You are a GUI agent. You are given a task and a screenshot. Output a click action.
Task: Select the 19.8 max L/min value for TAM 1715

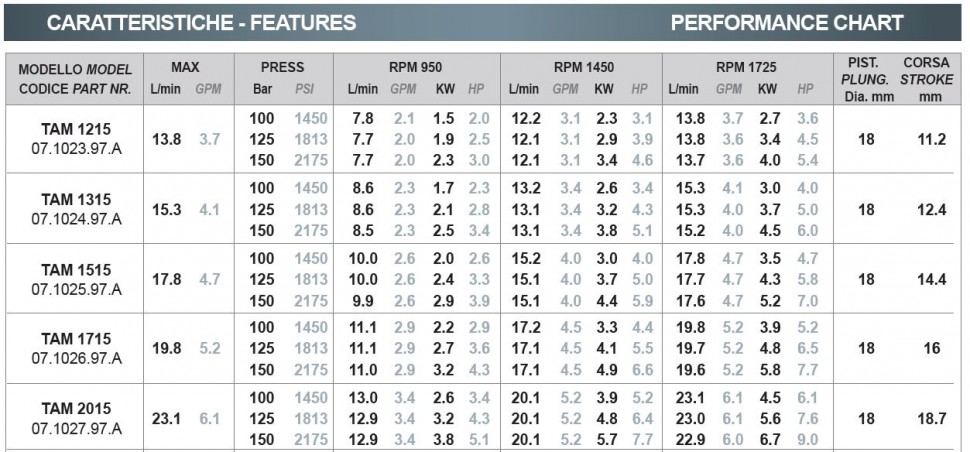point(166,349)
